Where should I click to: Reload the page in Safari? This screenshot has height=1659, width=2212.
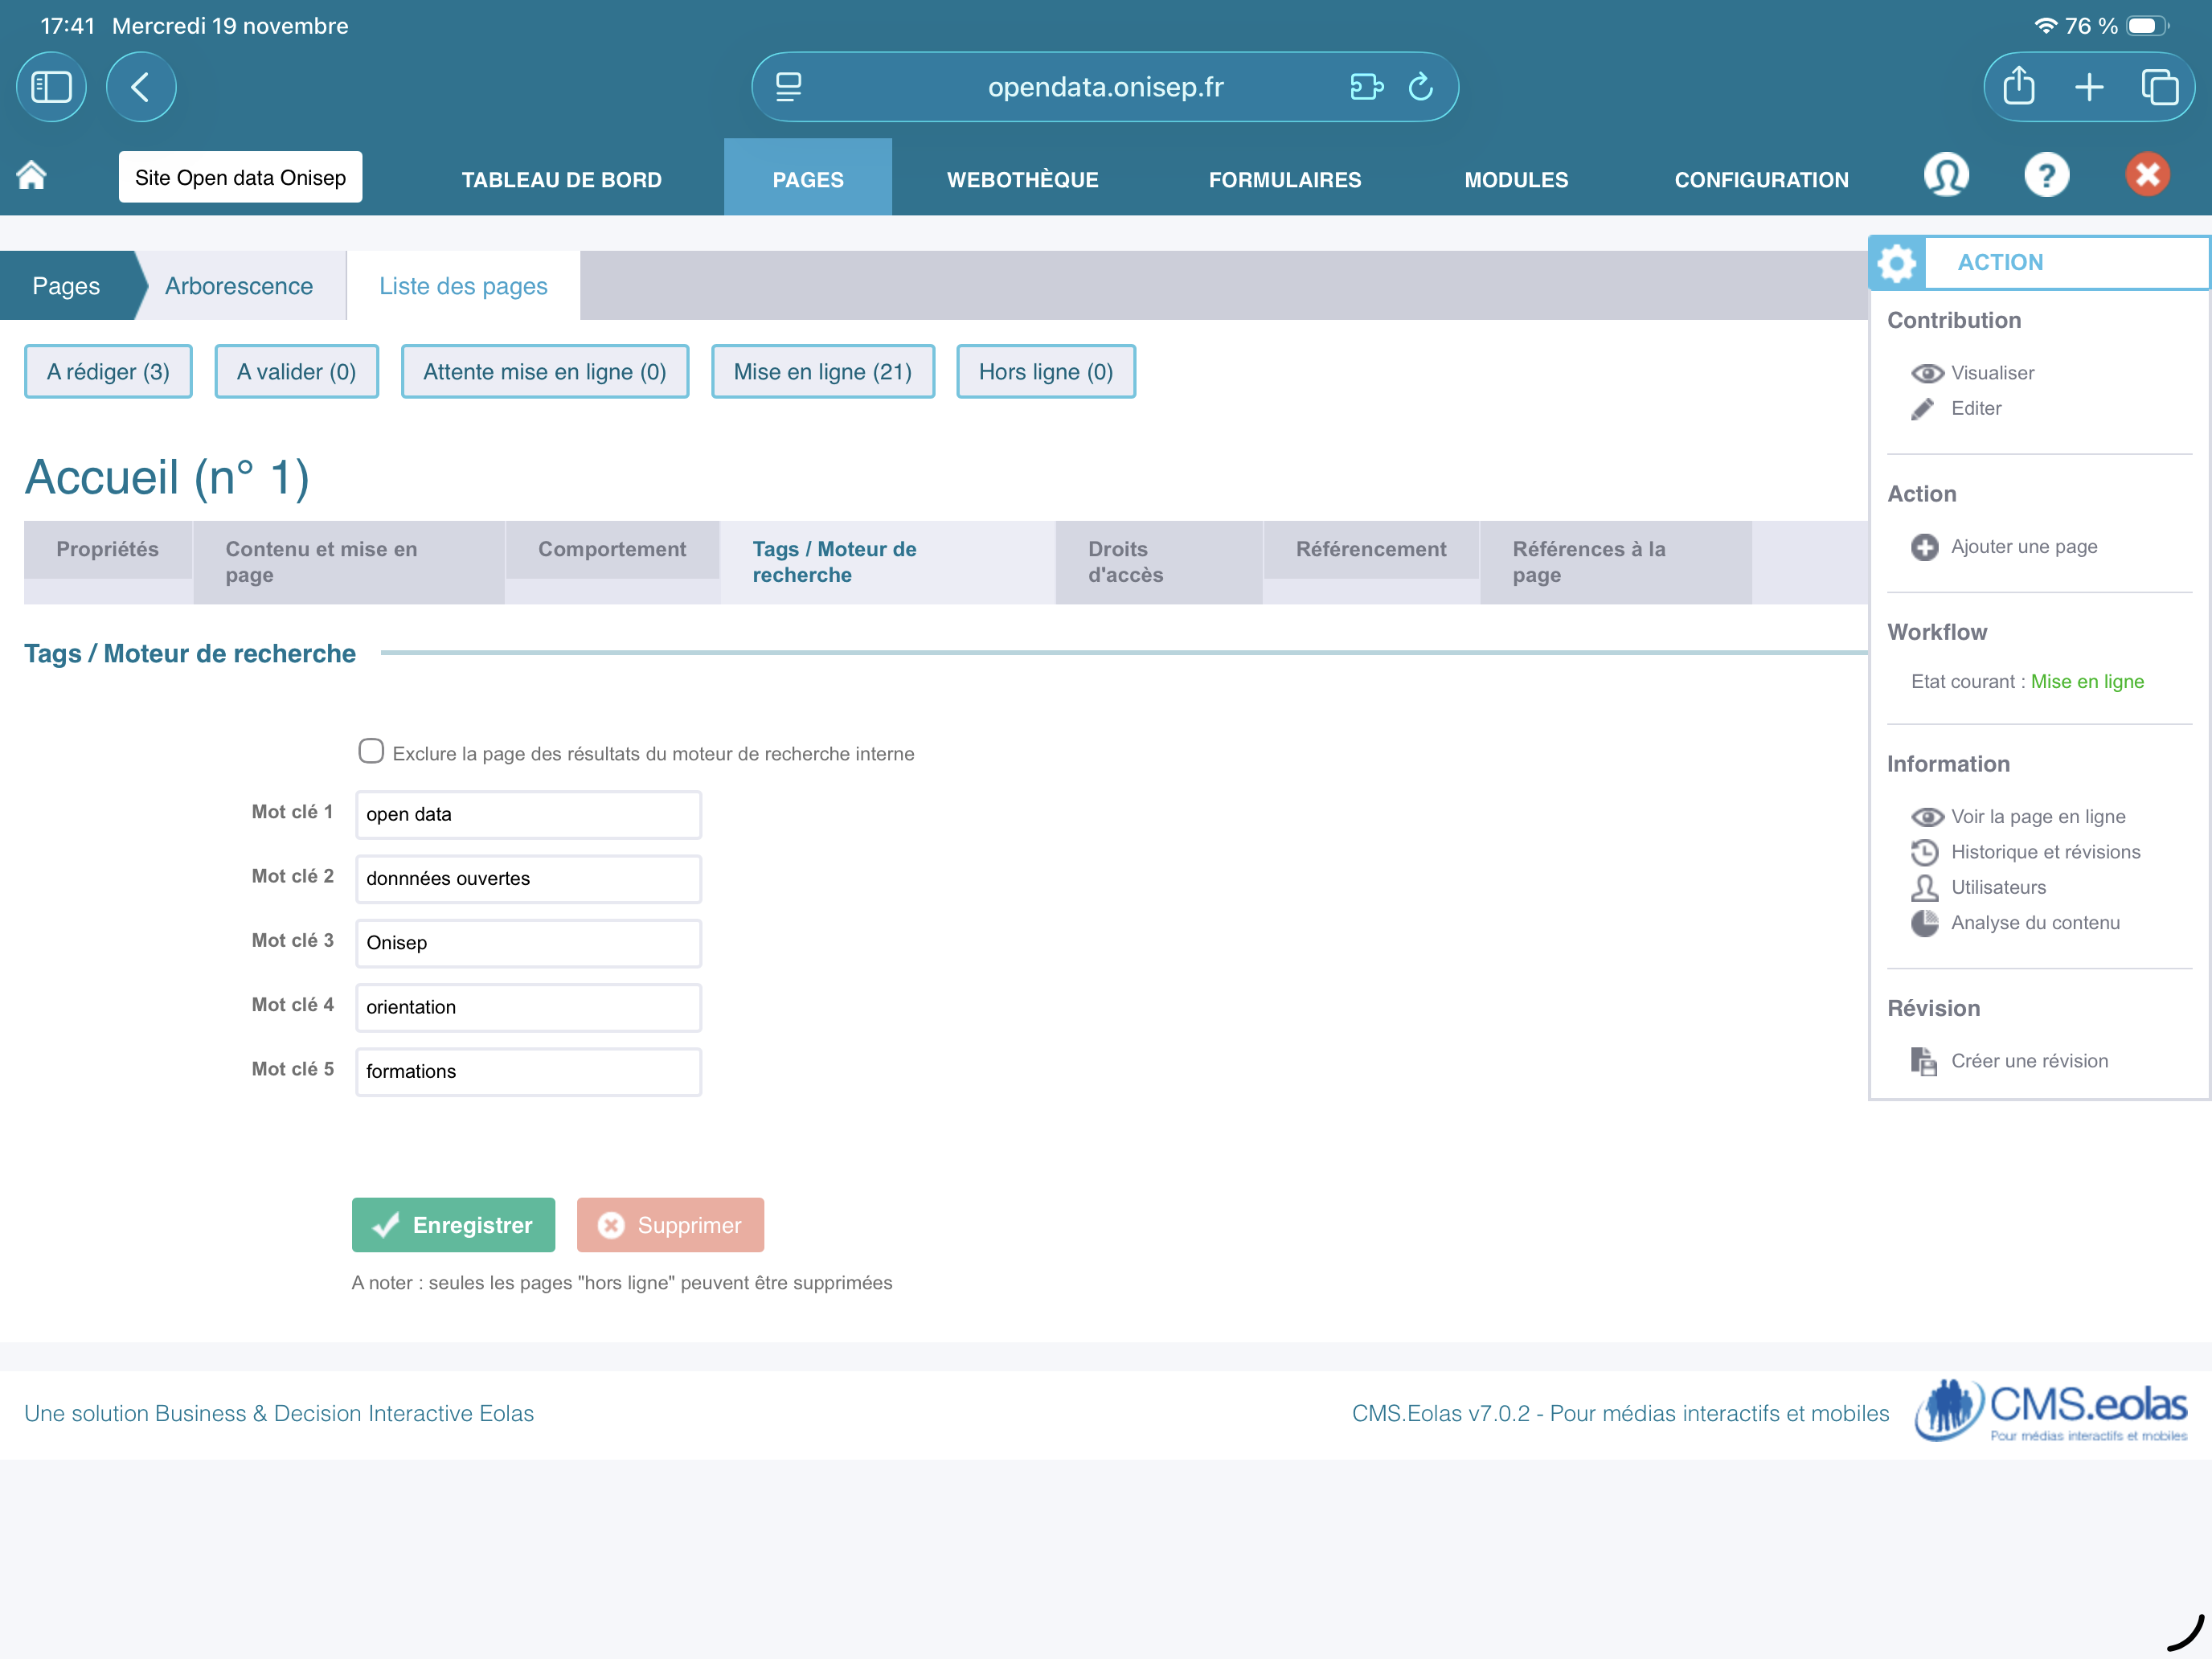1420,87
